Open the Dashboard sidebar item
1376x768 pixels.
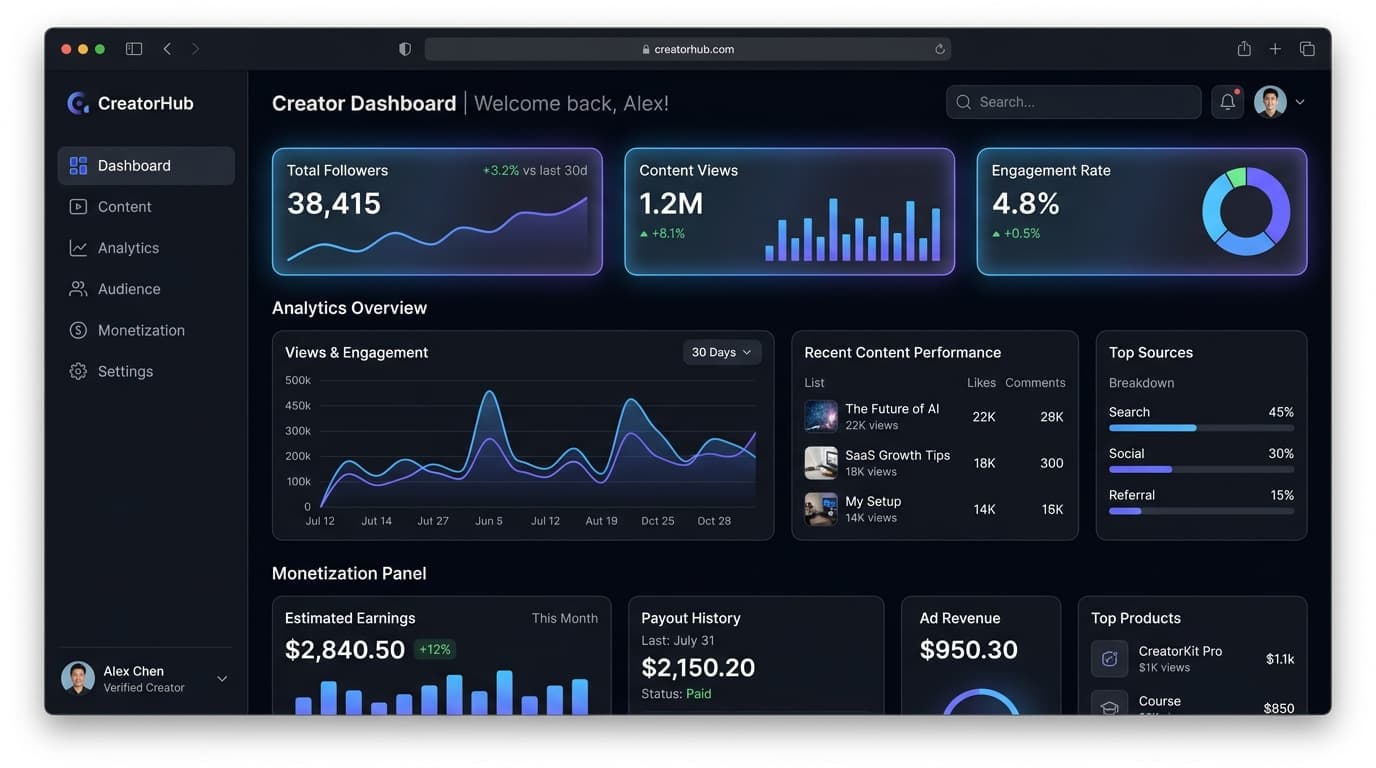point(146,166)
